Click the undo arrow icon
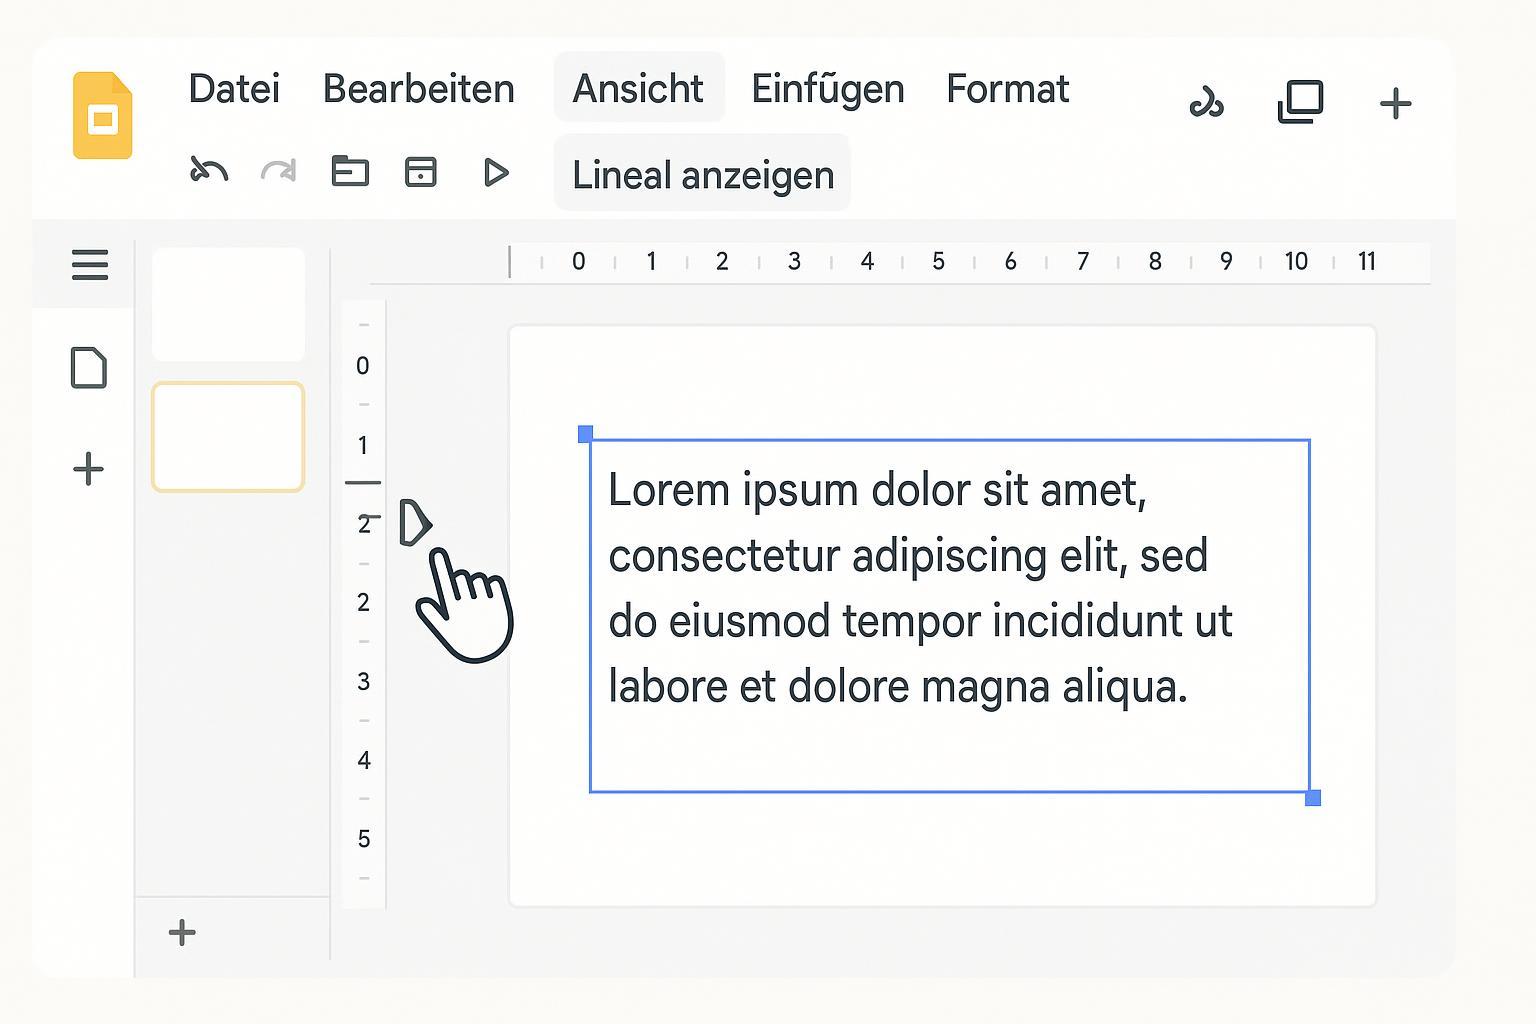 209,172
